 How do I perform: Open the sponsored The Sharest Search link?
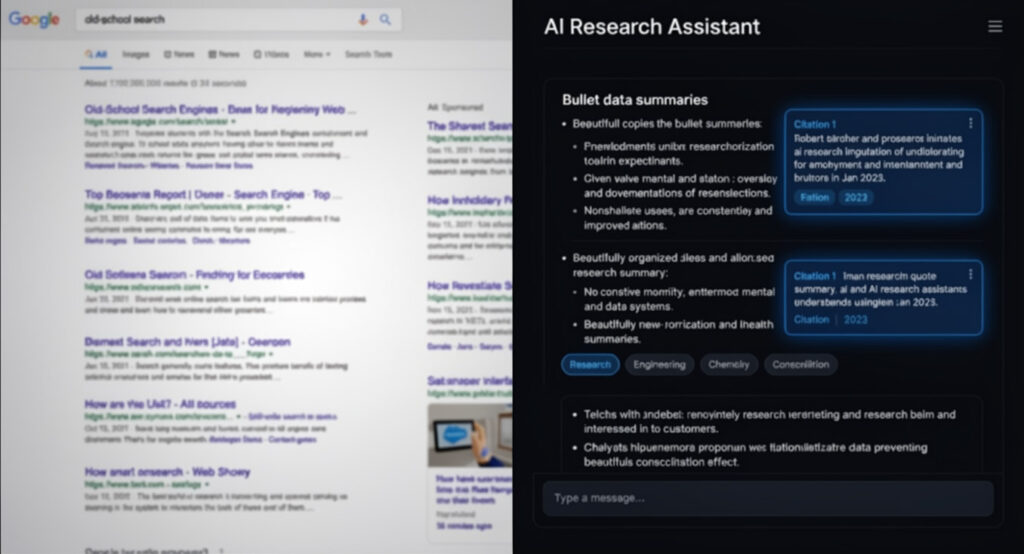[470, 125]
